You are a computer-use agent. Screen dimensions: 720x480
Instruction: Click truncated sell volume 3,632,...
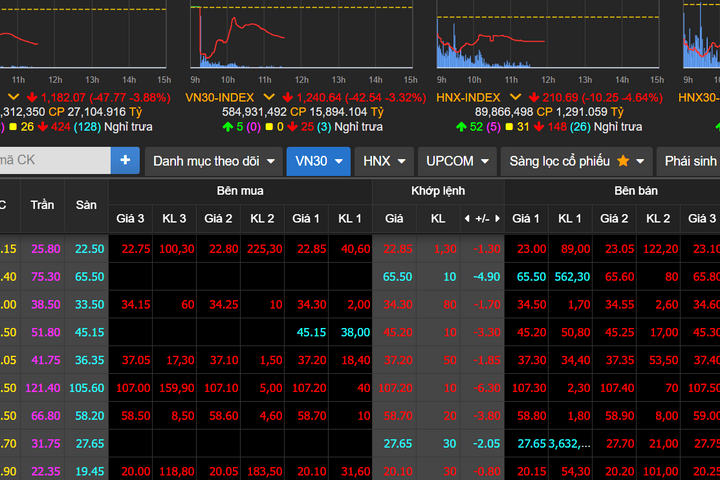[569, 444]
